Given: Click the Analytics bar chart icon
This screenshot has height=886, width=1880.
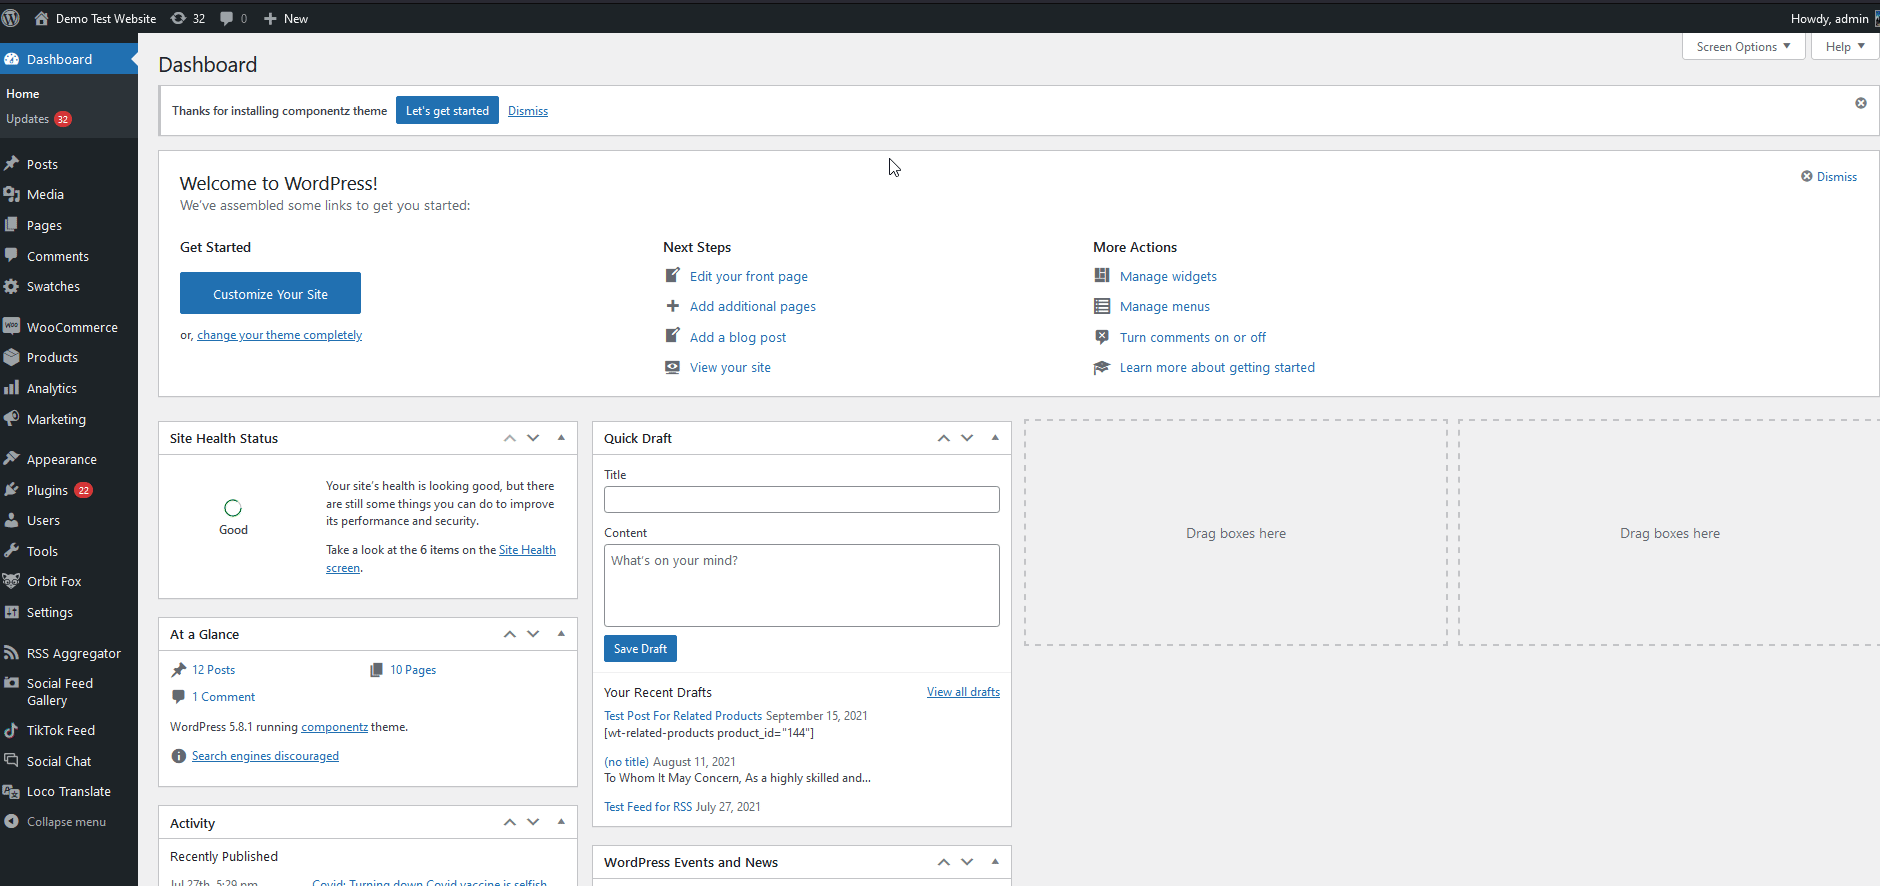Looking at the screenshot, I should [12, 388].
